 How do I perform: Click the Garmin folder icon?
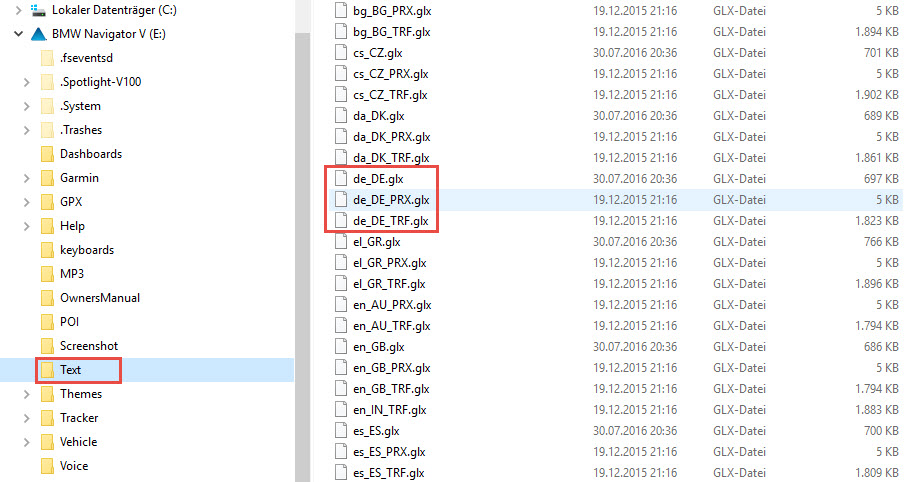(48, 178)
